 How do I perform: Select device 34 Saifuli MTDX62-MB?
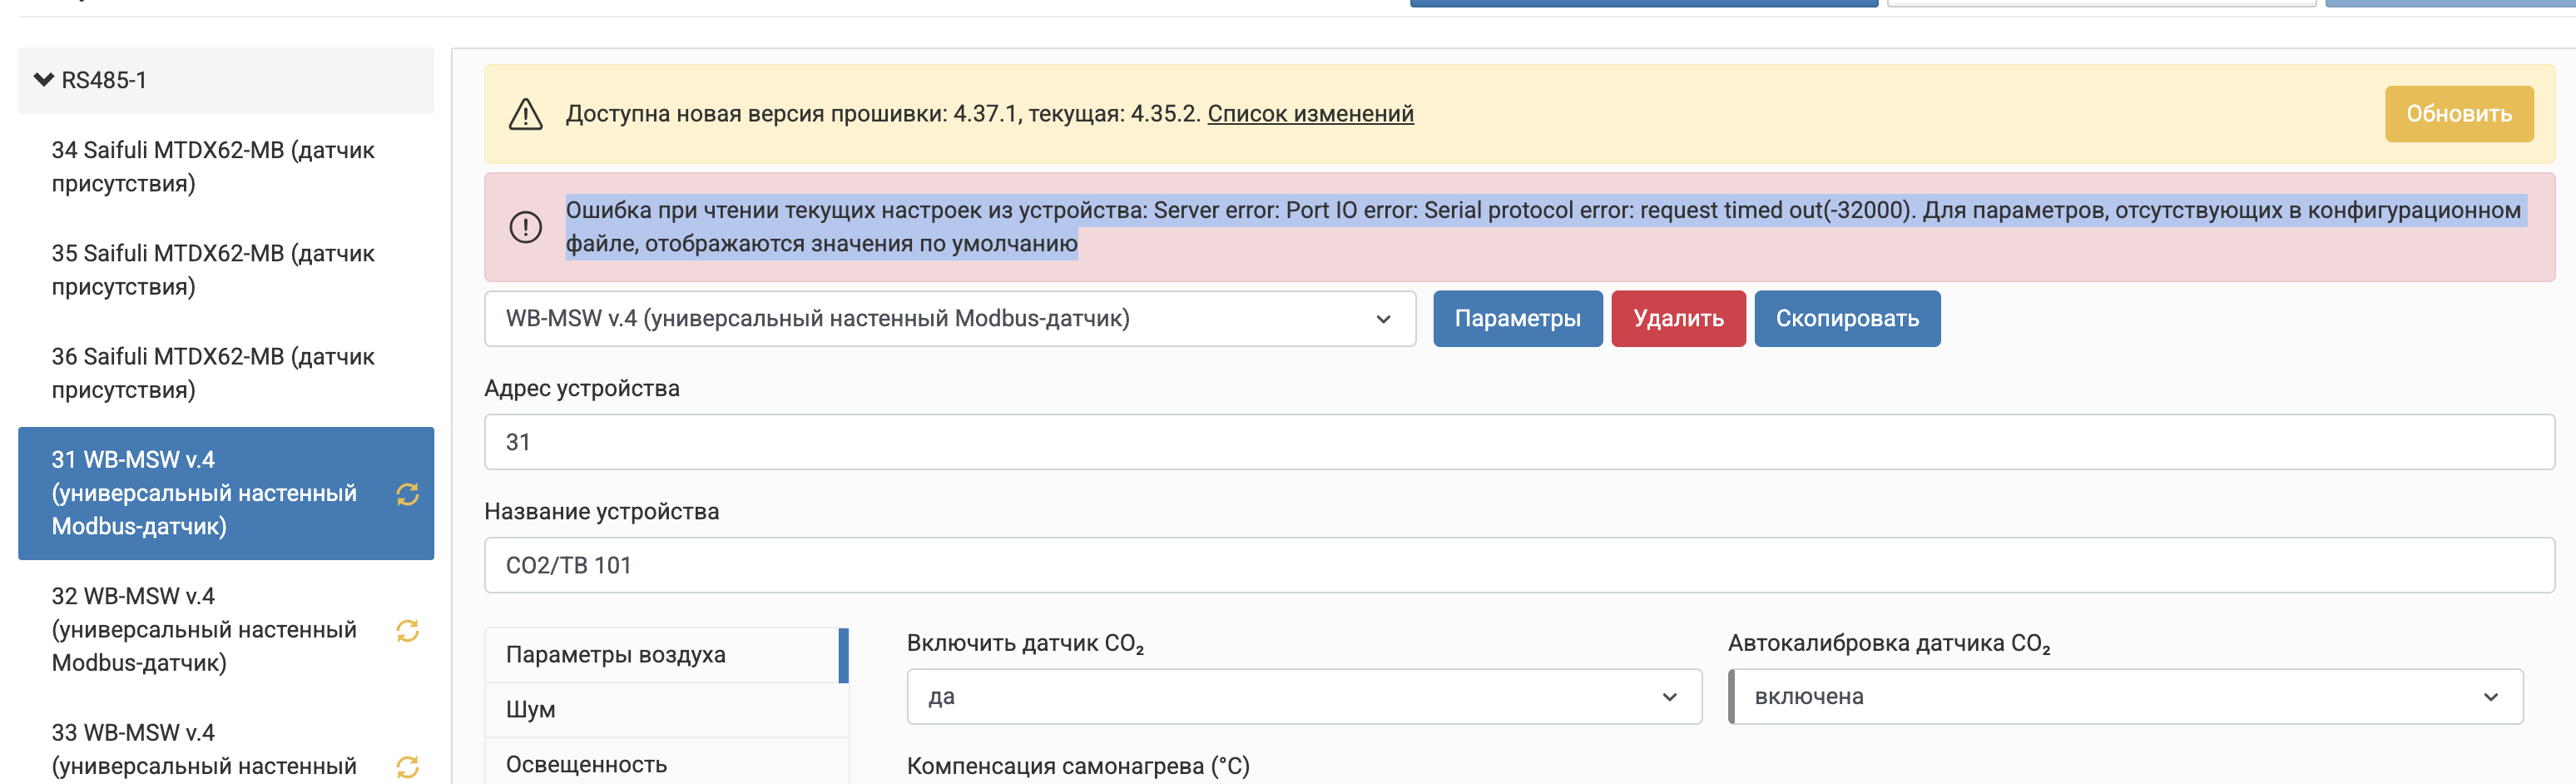(x=226, y=166)
